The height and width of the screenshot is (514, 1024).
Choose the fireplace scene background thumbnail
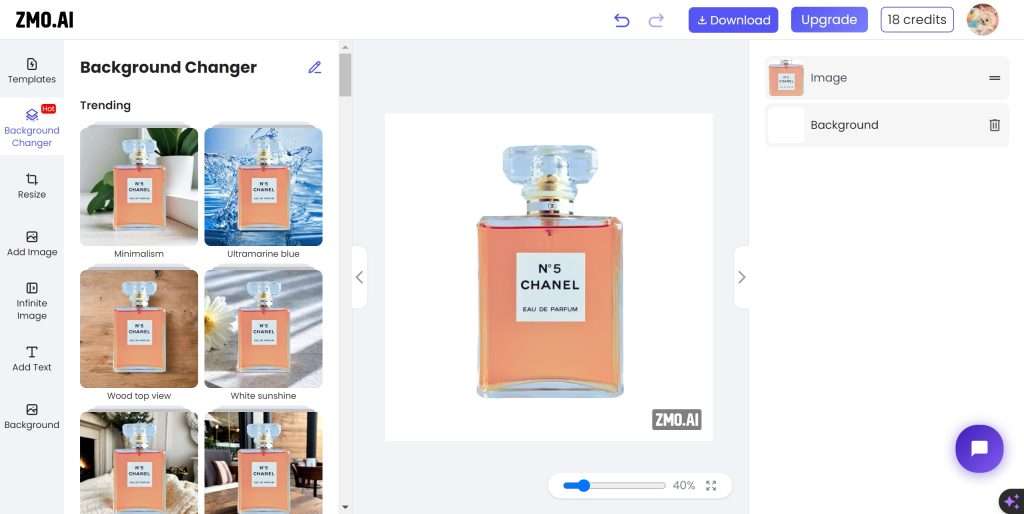[x=138, y=462]
